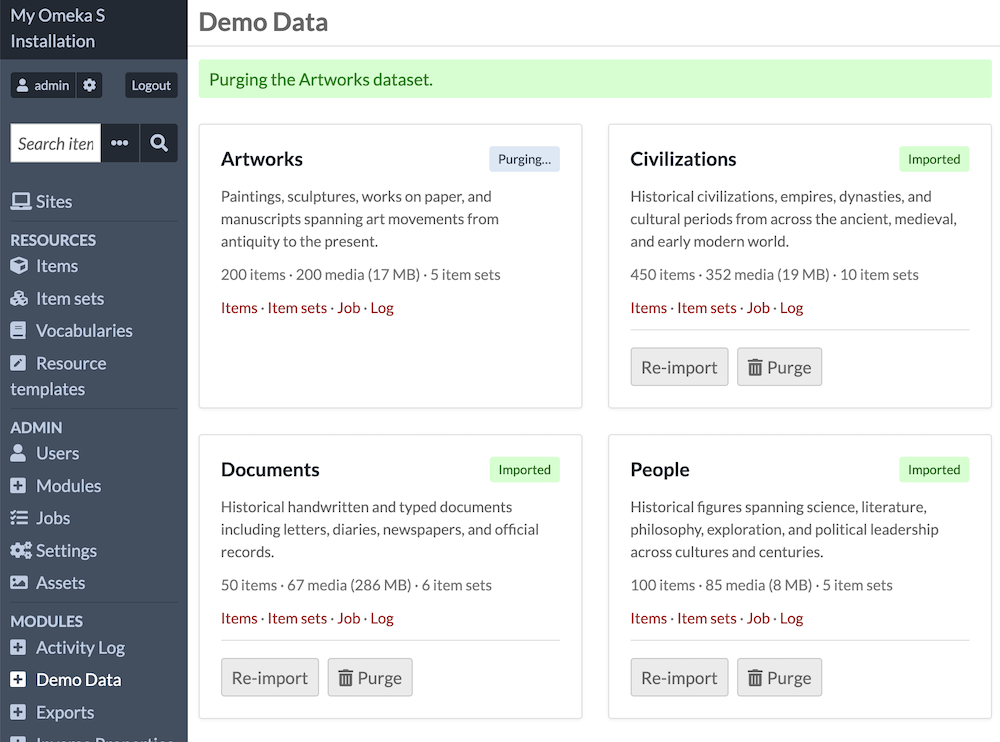Viewport: 1000px width, 742px height.
Task: Open Artworks Log link
Action: click(382, 308)
